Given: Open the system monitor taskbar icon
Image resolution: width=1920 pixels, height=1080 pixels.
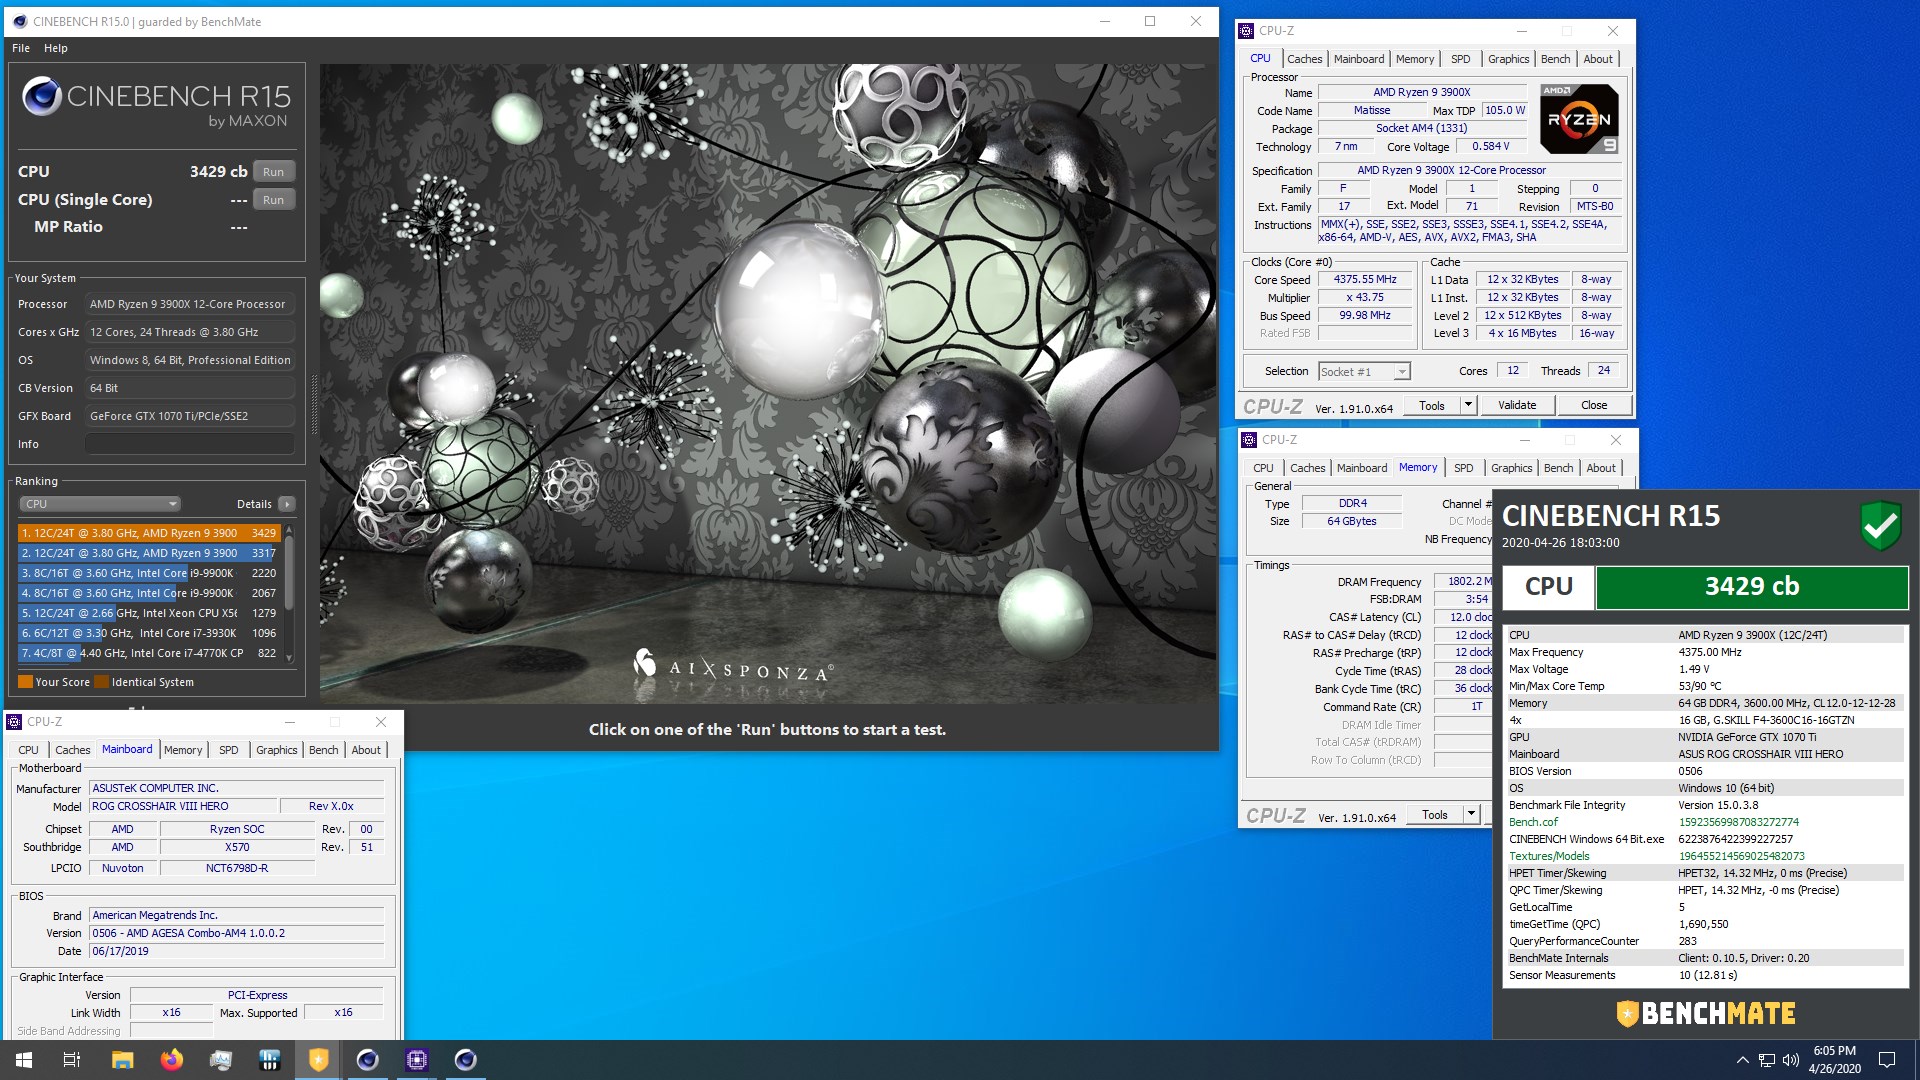Looking at the screenshot, I should click(220, 1060).
